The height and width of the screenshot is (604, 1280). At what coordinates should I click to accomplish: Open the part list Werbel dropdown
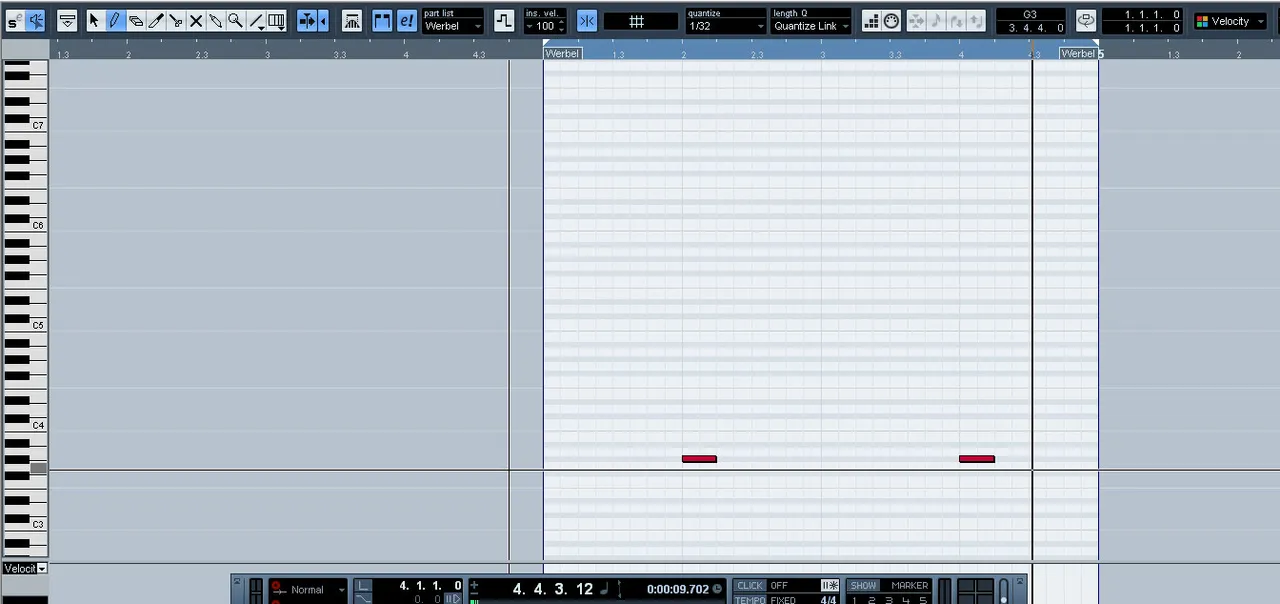(x=452, y=26)
